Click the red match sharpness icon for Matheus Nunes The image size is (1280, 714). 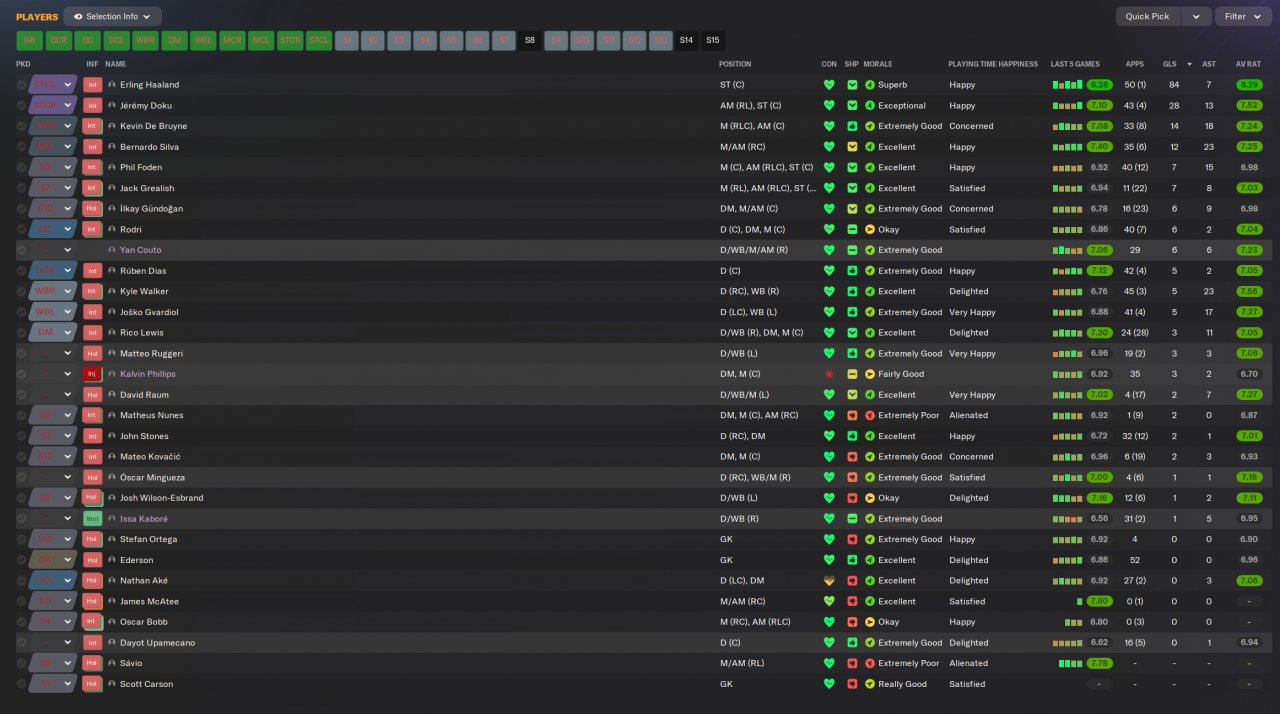(852, 416)
